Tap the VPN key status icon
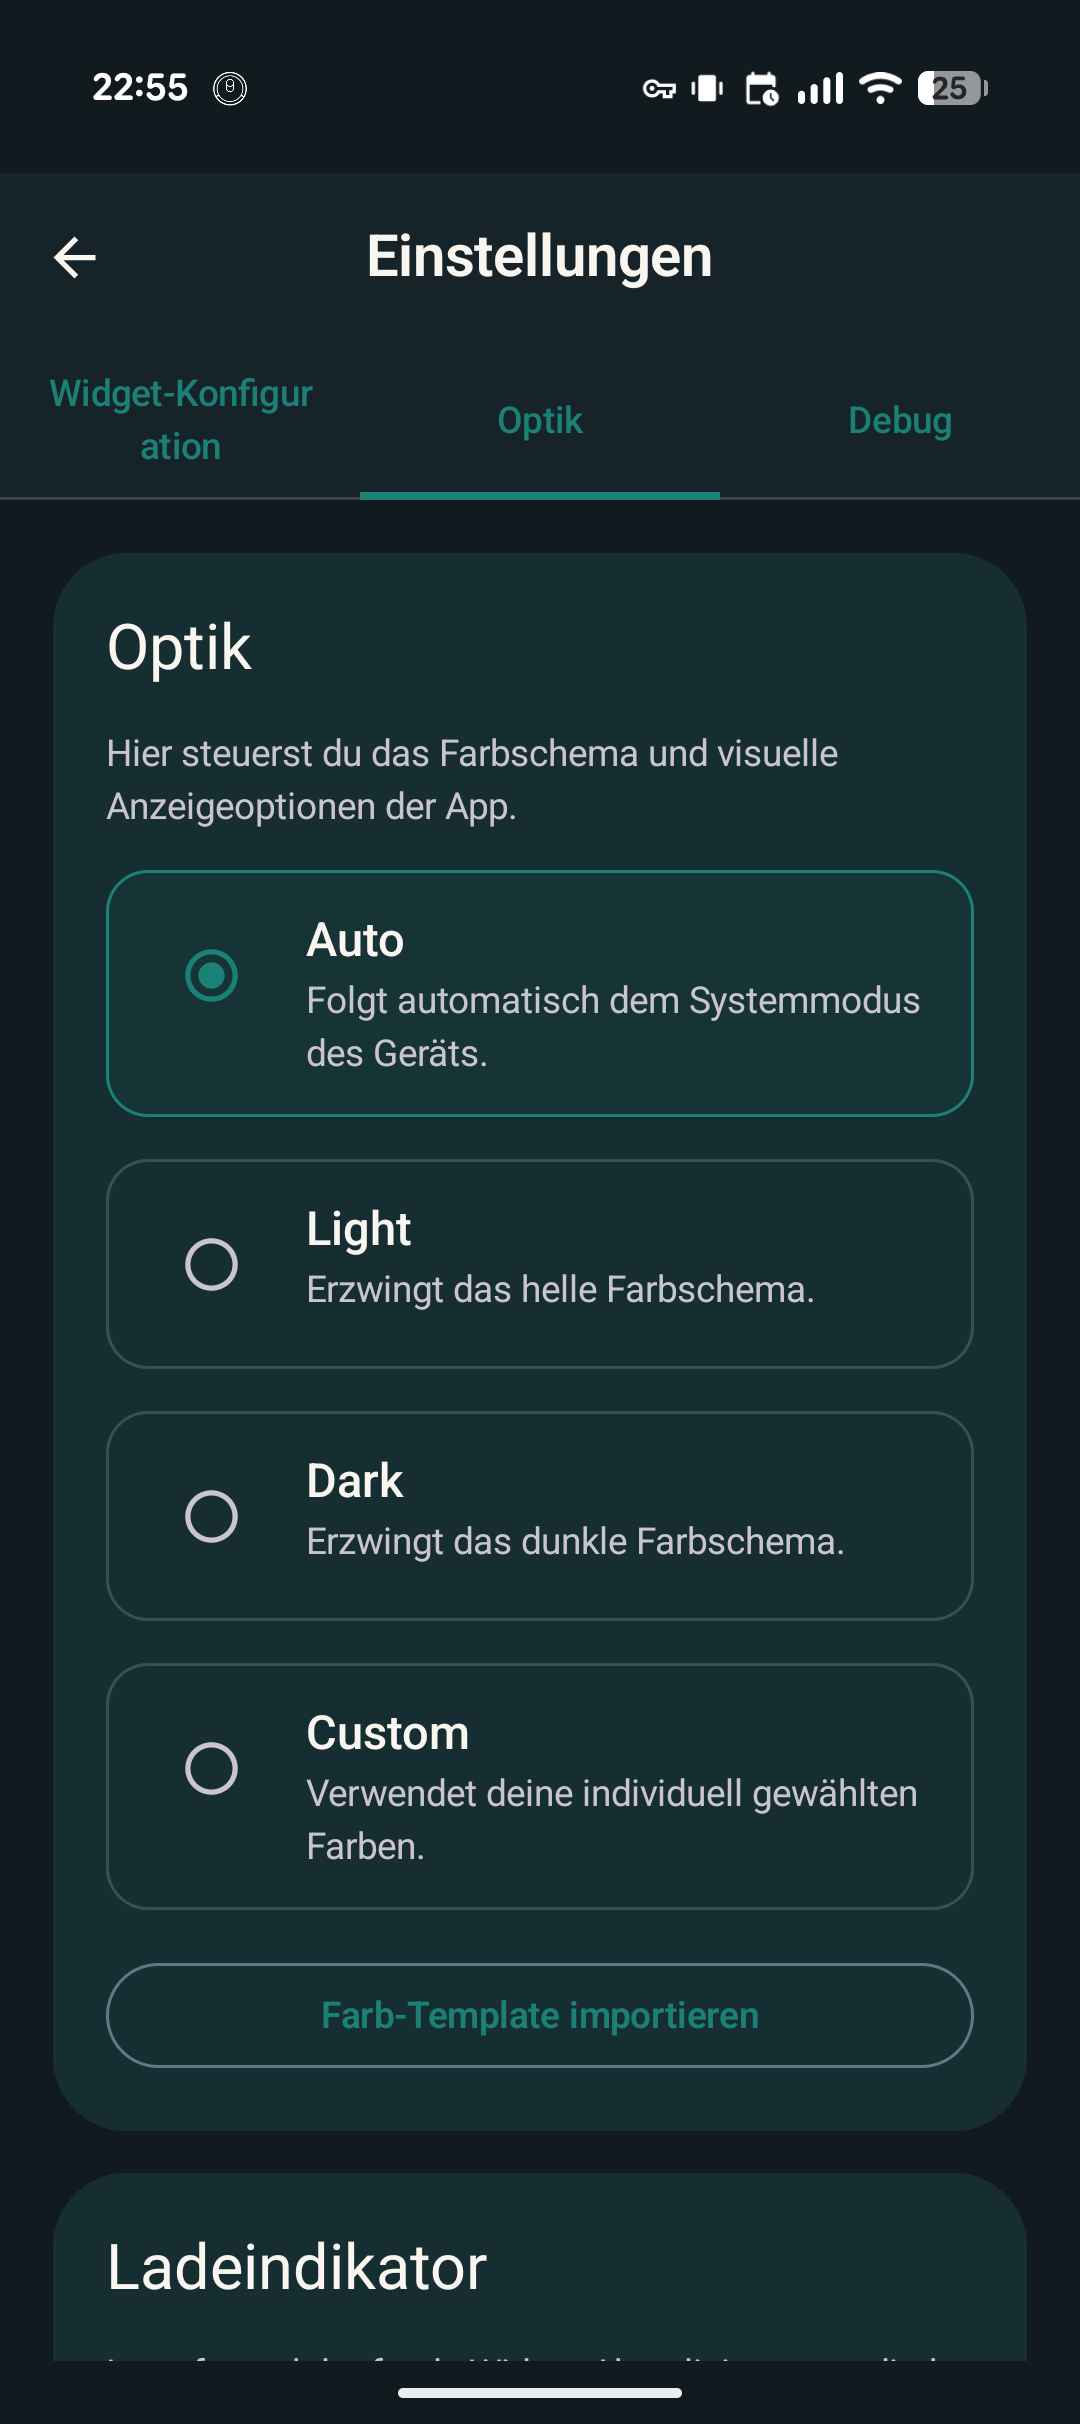 [x=659, y=89]
